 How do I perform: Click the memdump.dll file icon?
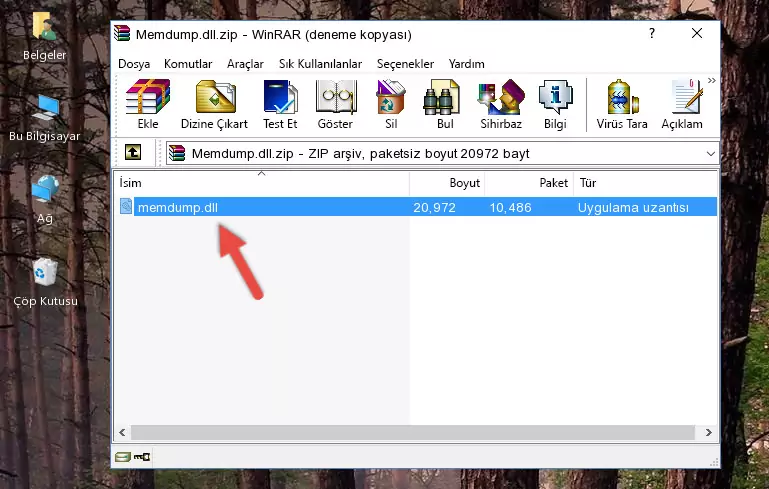pyautogui.click(x=126, y=206)
